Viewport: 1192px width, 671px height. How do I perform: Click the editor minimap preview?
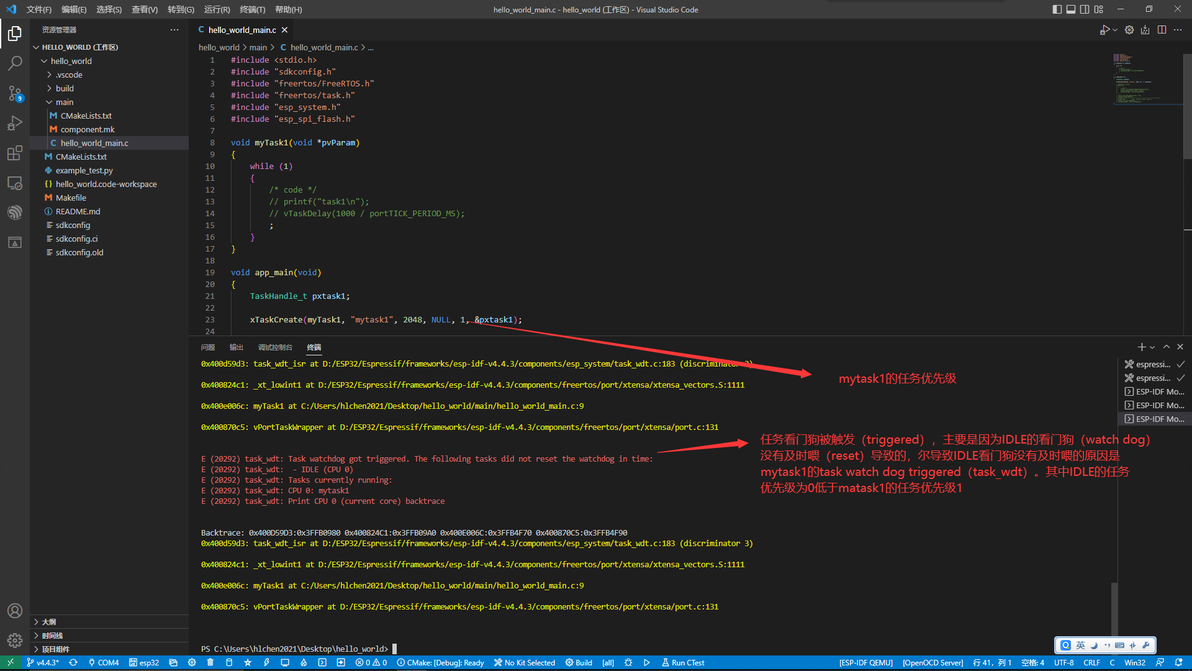click(1145, 80)
